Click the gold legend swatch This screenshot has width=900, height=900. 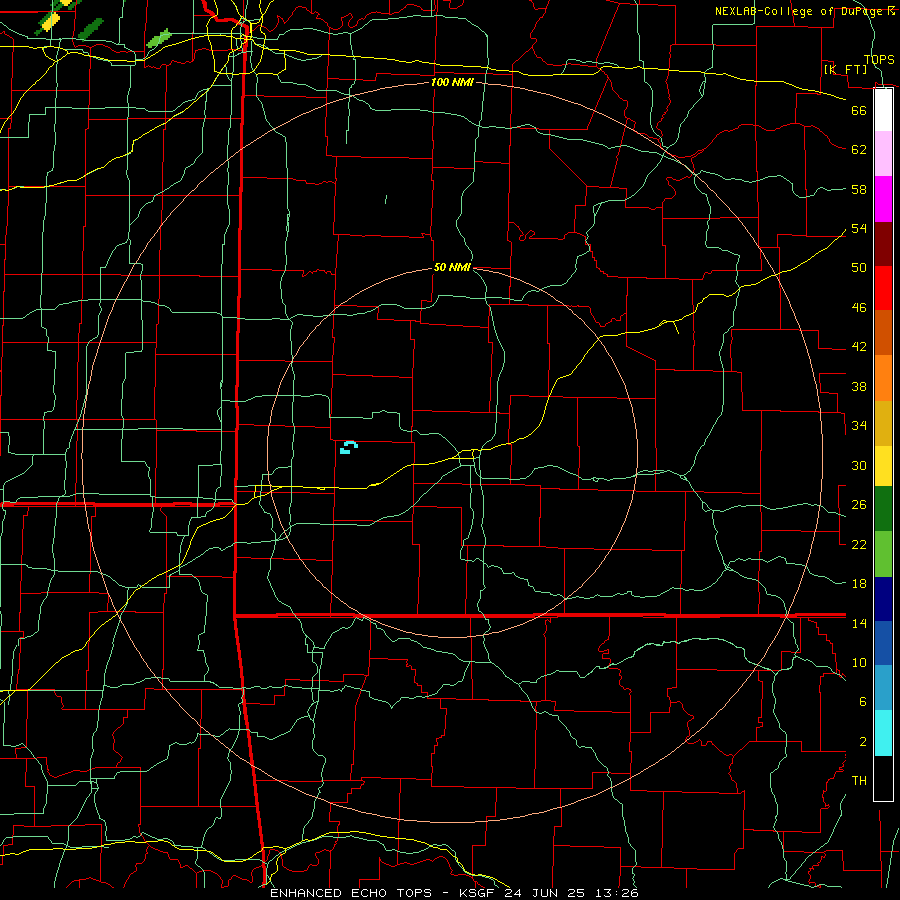[883, 423]
